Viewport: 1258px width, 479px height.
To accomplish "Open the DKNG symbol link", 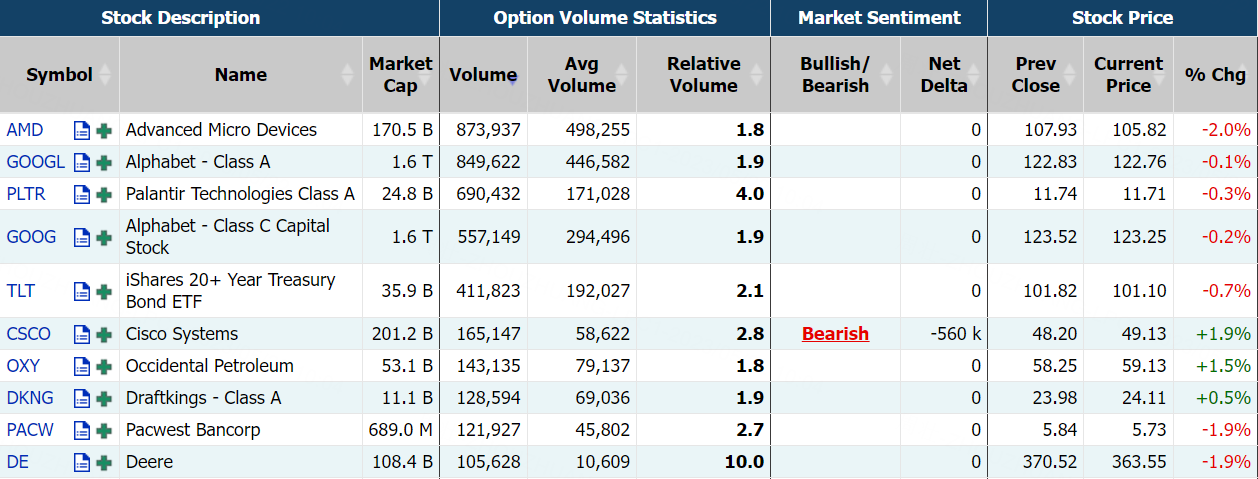I will [x=30, y=398].
